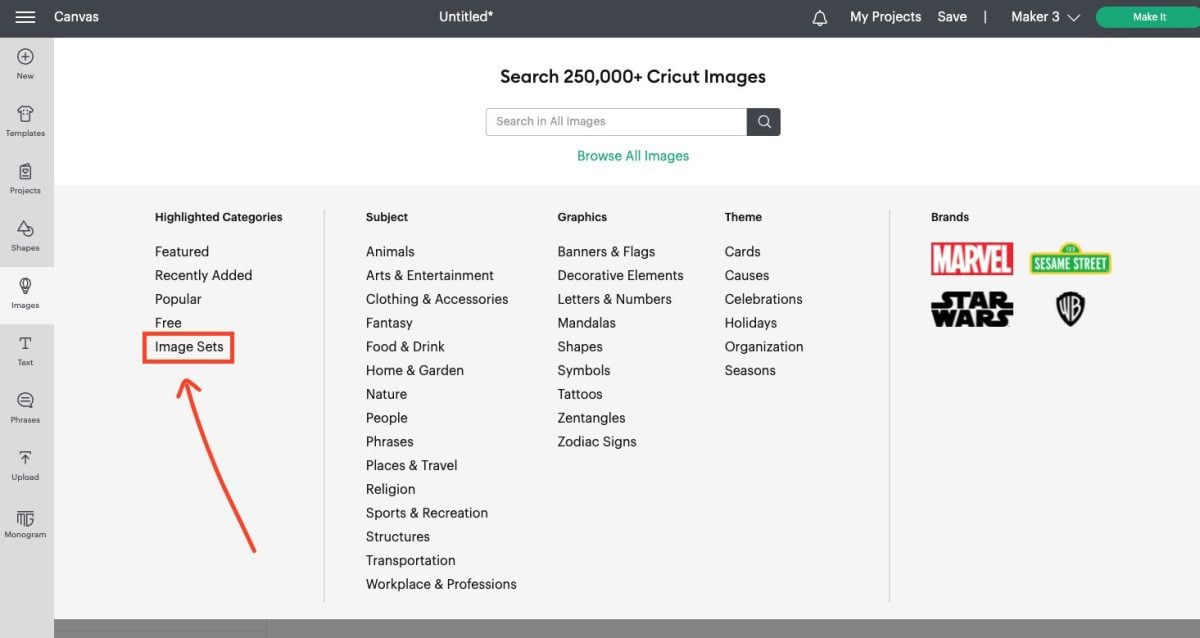Select the Nature subject
Viewport: 1200px width, 638px height.
tap(386, 394)
